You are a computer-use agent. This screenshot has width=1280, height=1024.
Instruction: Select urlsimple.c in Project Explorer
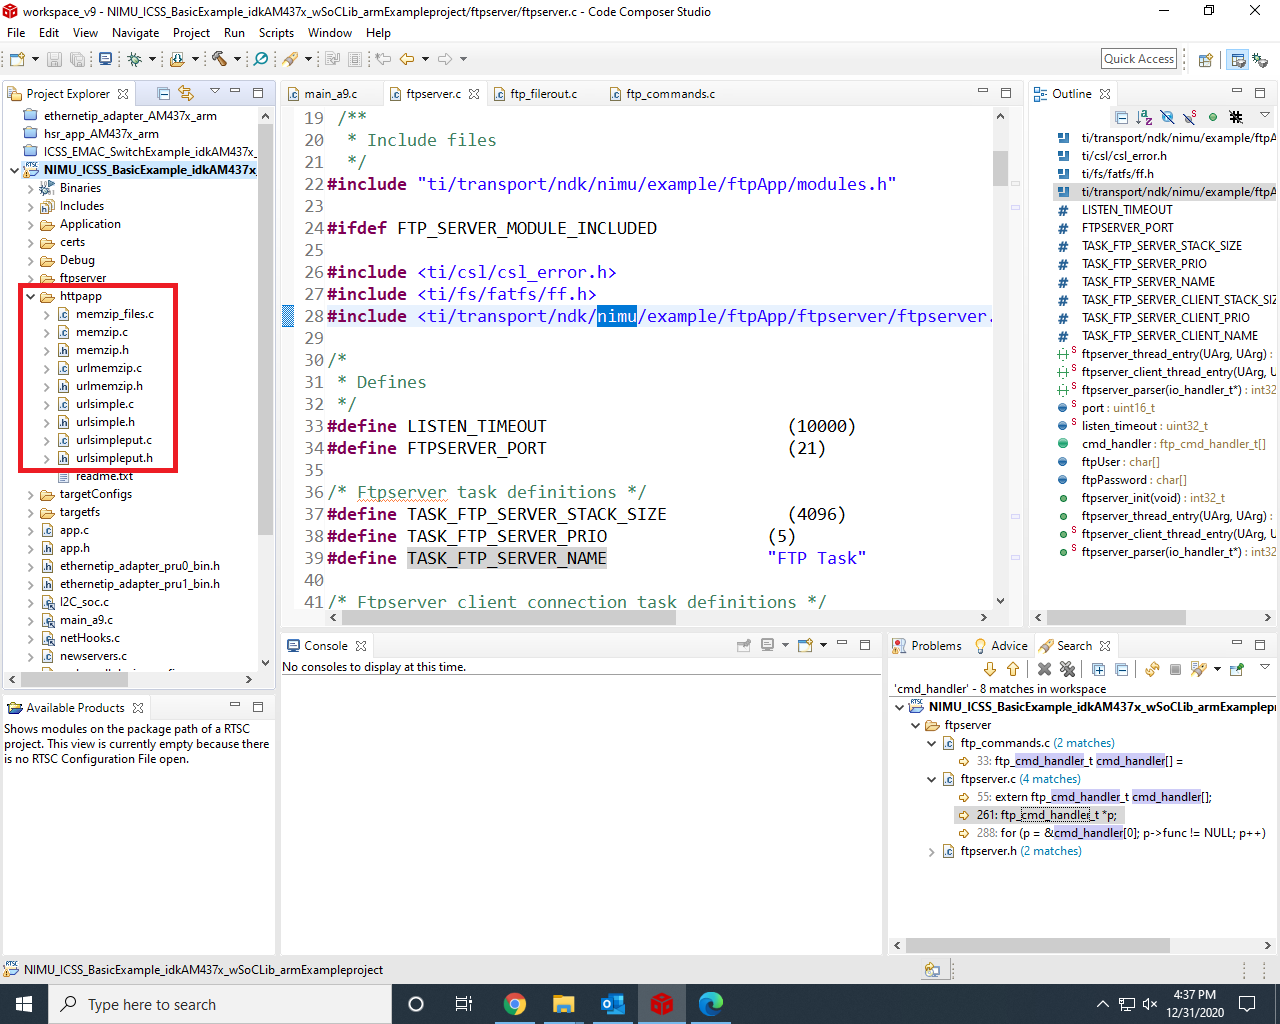pyautogui.click(x=105, y=404)
